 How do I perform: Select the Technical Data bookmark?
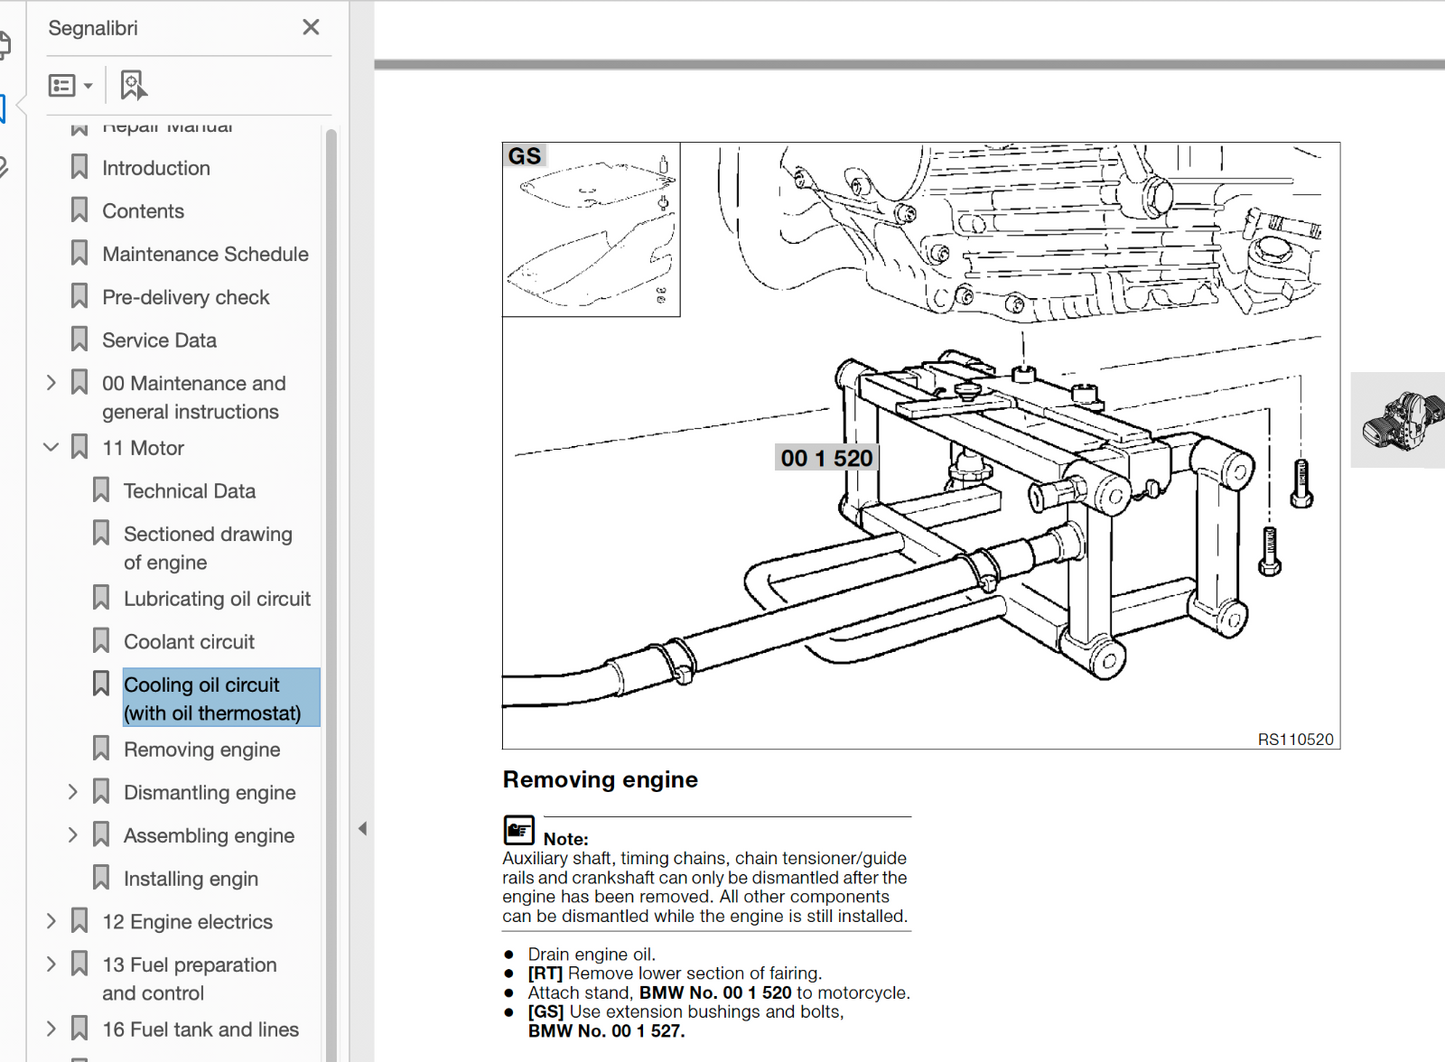pyautogui.click(x=189, y=491)
